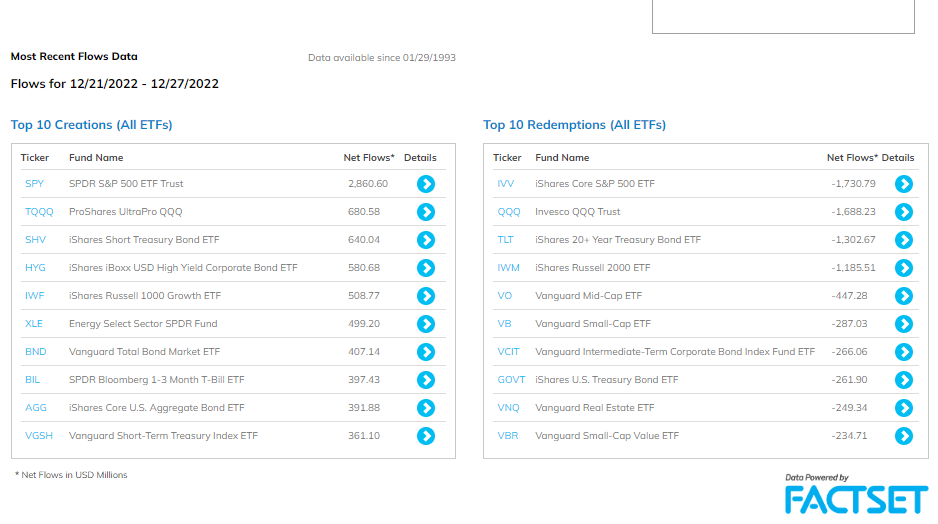The height and width of the screenshot is (524, 938).
Task: Open details arrow for SPDR S&P 500 ETF Trust
Action: pyautogui.click(x=426, y=184)
